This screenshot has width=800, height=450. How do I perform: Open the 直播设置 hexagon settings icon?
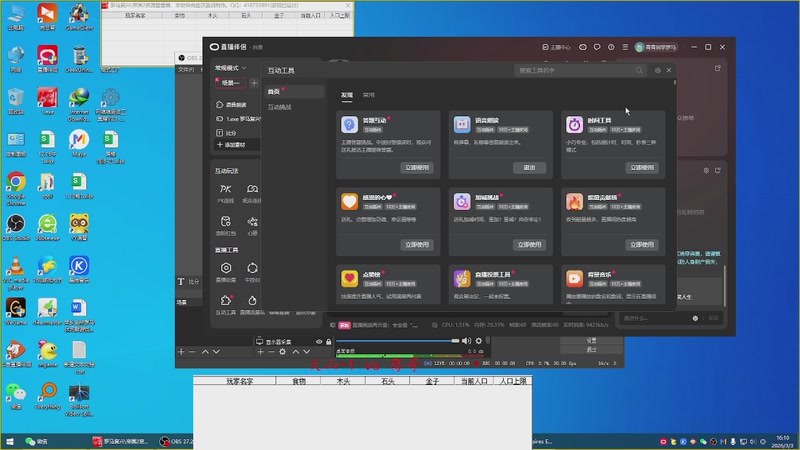coord(226,268)
